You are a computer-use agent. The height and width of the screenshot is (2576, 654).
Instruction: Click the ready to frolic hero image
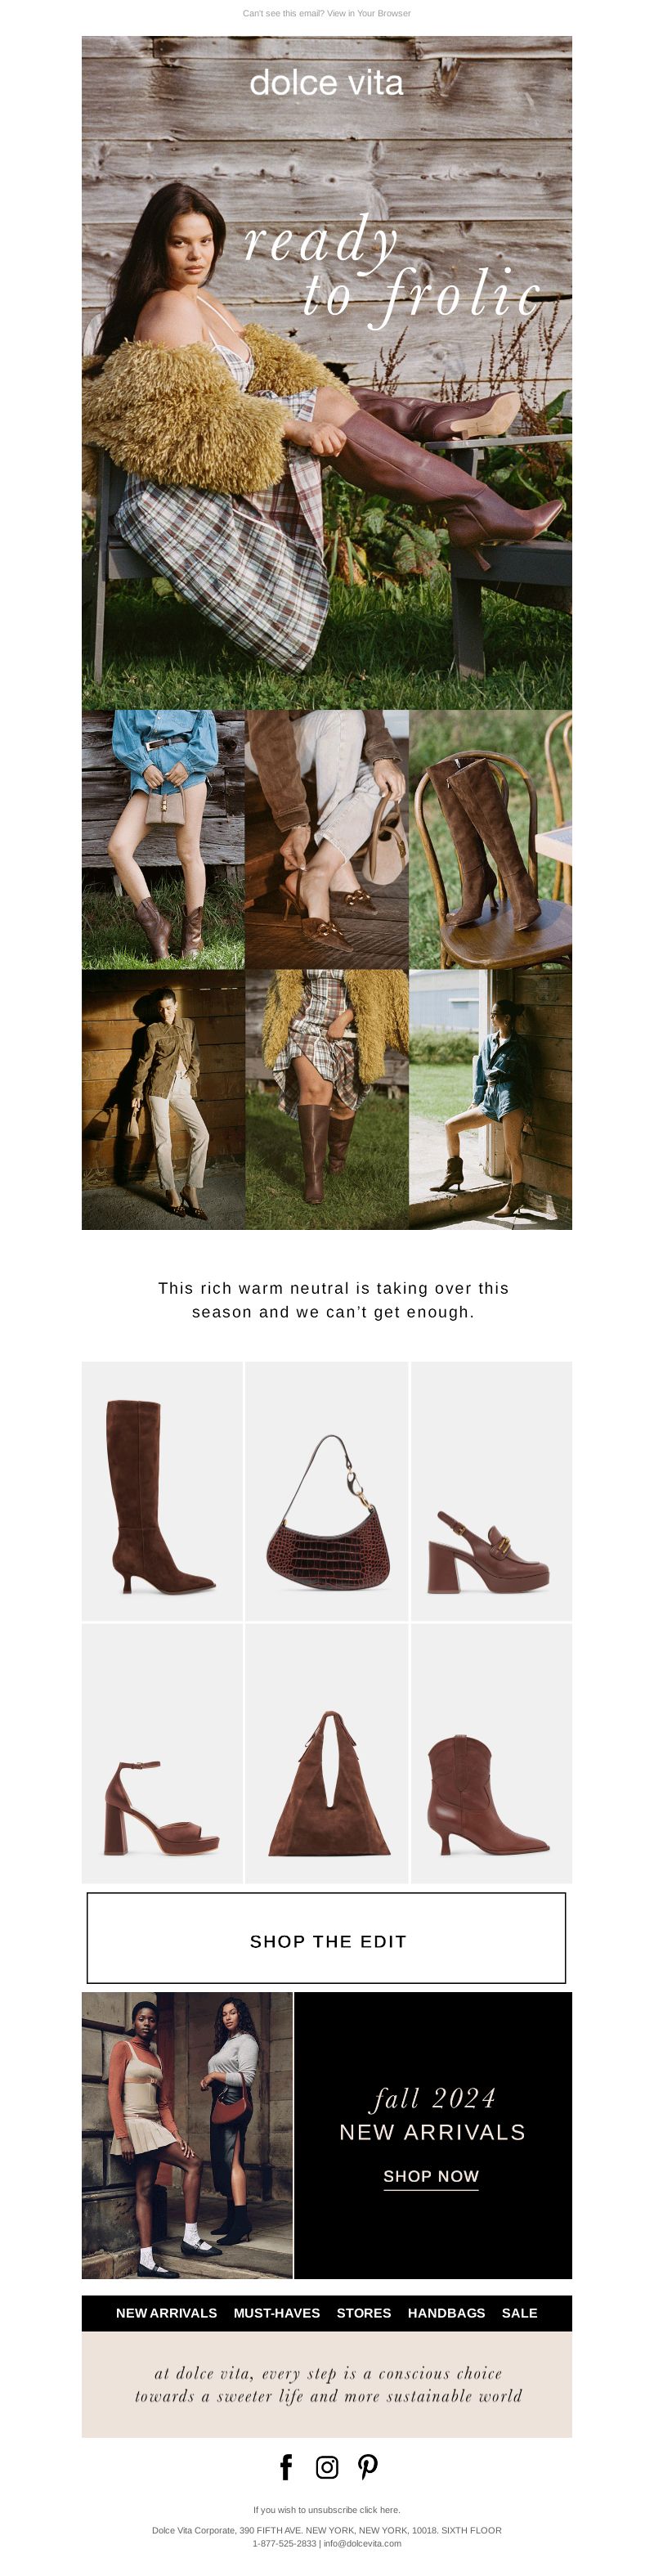click(x=327, y=373)
